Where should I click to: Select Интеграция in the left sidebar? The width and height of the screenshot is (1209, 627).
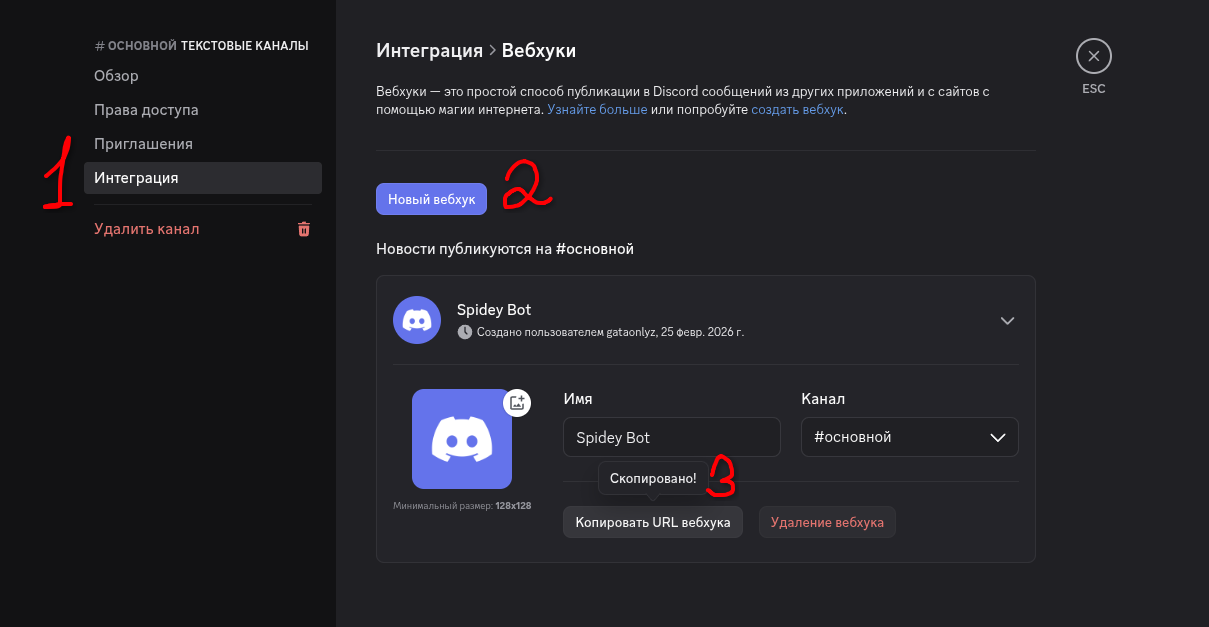tap(136, 178)
